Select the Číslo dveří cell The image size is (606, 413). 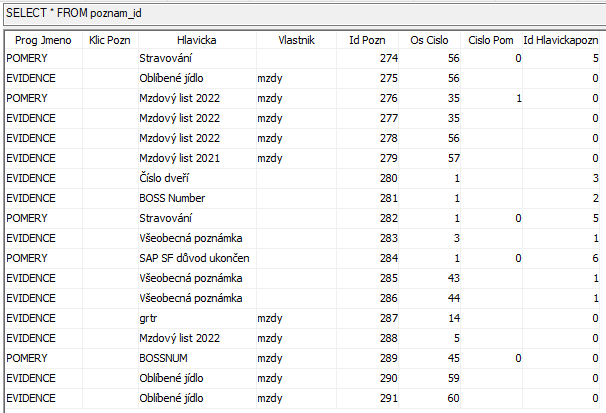click(x=197, y=178)
